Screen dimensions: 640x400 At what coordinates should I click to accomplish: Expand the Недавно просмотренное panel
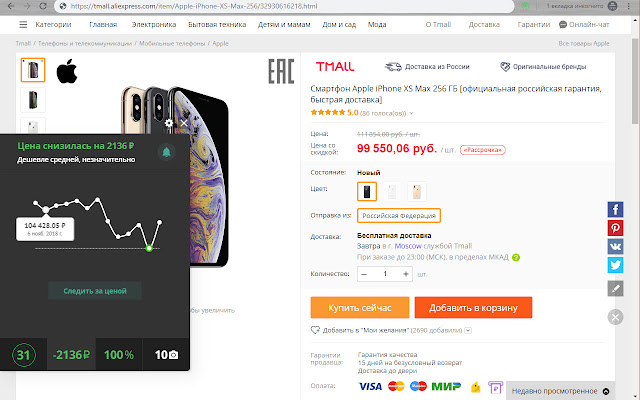(x=560, y=391)
